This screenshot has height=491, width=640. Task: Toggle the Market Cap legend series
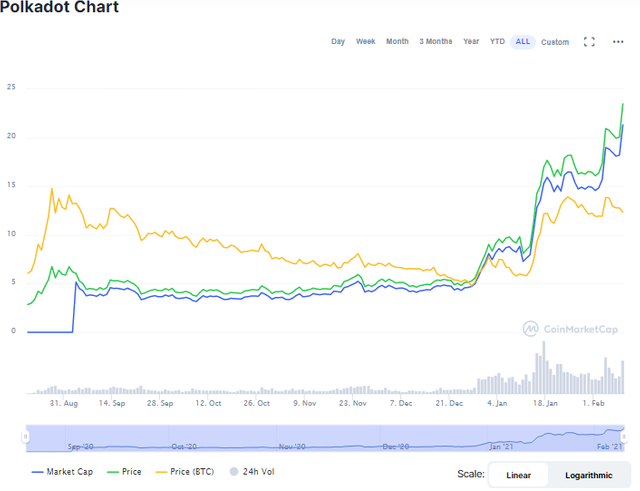click(x=62, y=472)
